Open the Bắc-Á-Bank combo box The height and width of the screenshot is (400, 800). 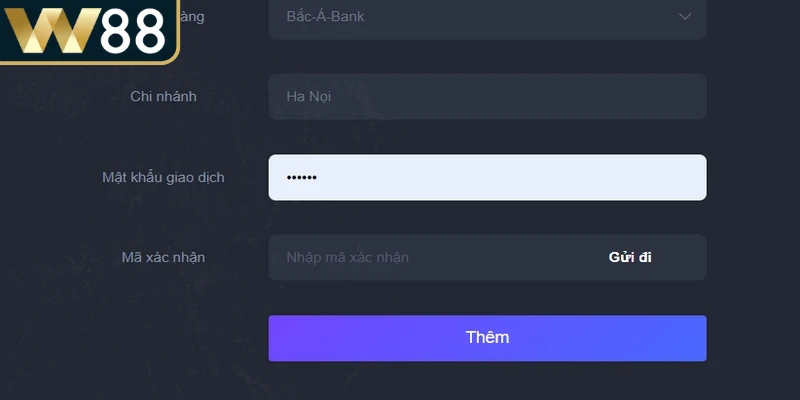click(487, 17)
